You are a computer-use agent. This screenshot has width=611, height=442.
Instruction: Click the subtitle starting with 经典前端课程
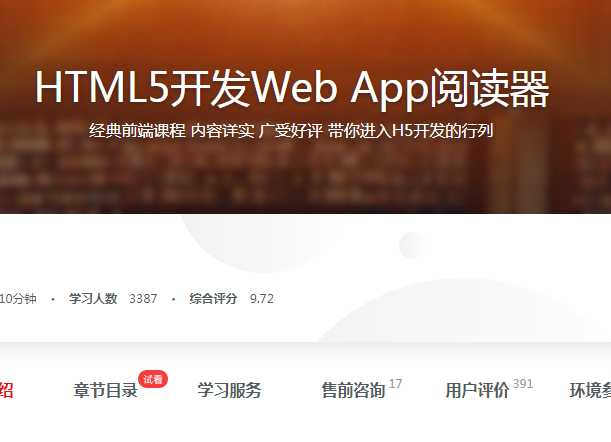coord(291,131)
